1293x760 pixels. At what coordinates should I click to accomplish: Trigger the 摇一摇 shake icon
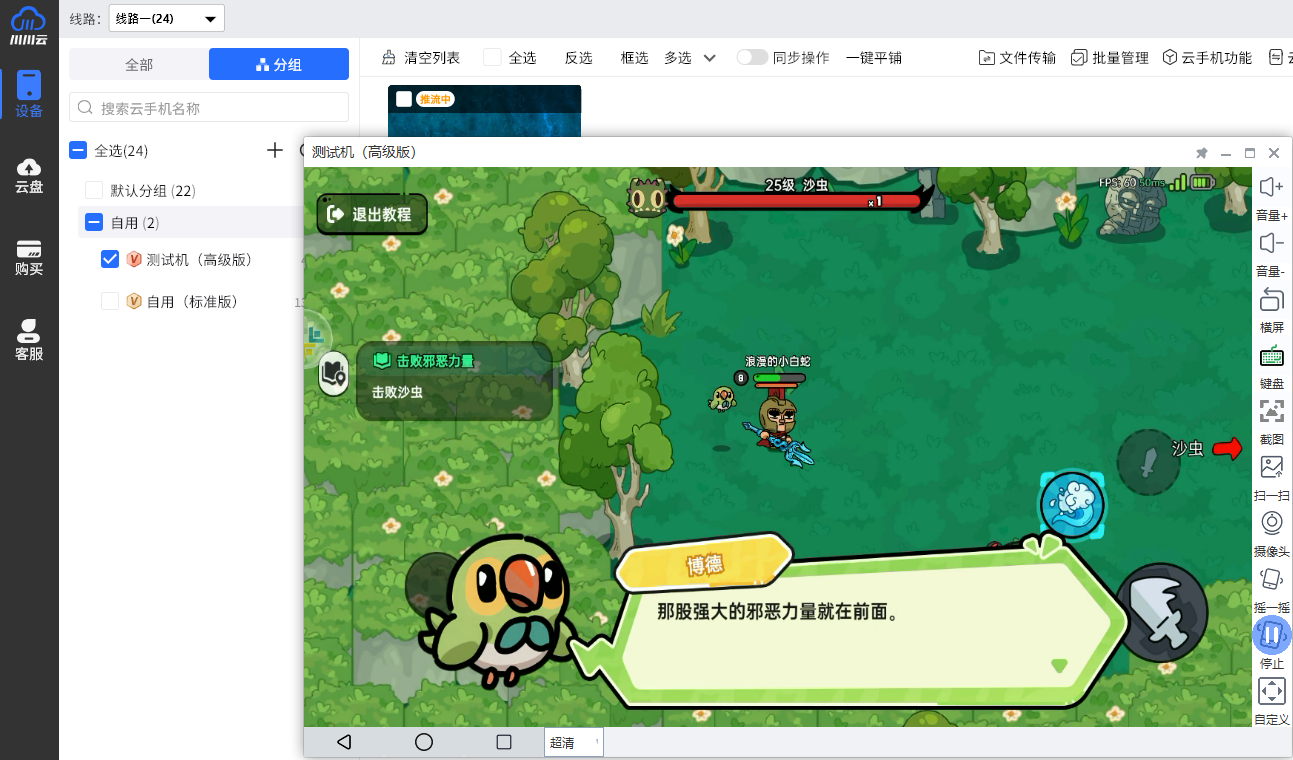click(1271, 579)
